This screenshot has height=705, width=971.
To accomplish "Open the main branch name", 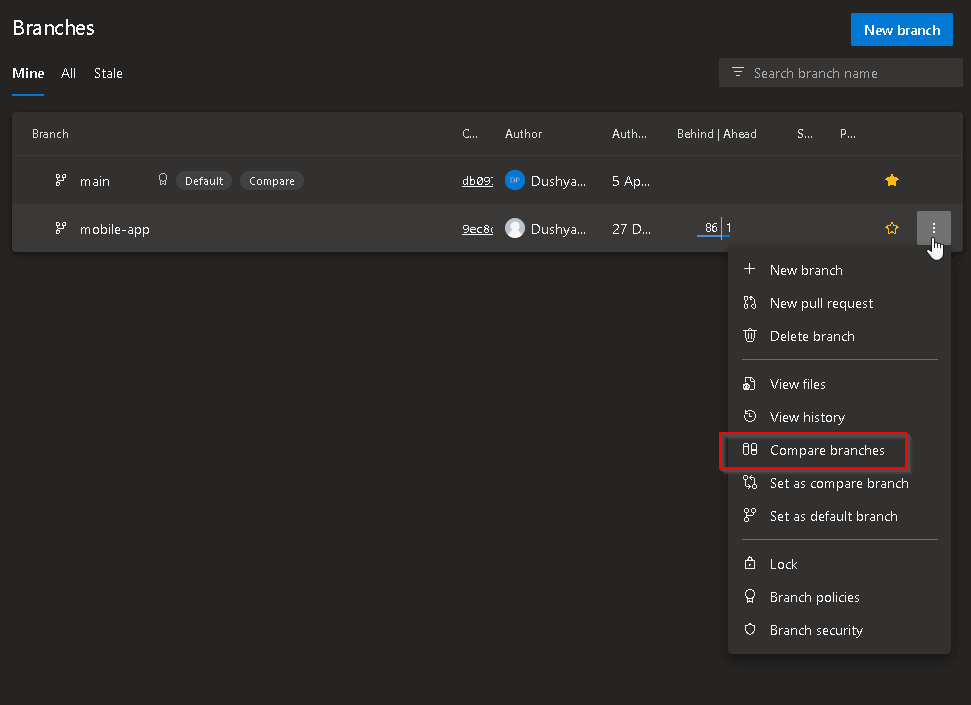I will (x=95, y=181).
